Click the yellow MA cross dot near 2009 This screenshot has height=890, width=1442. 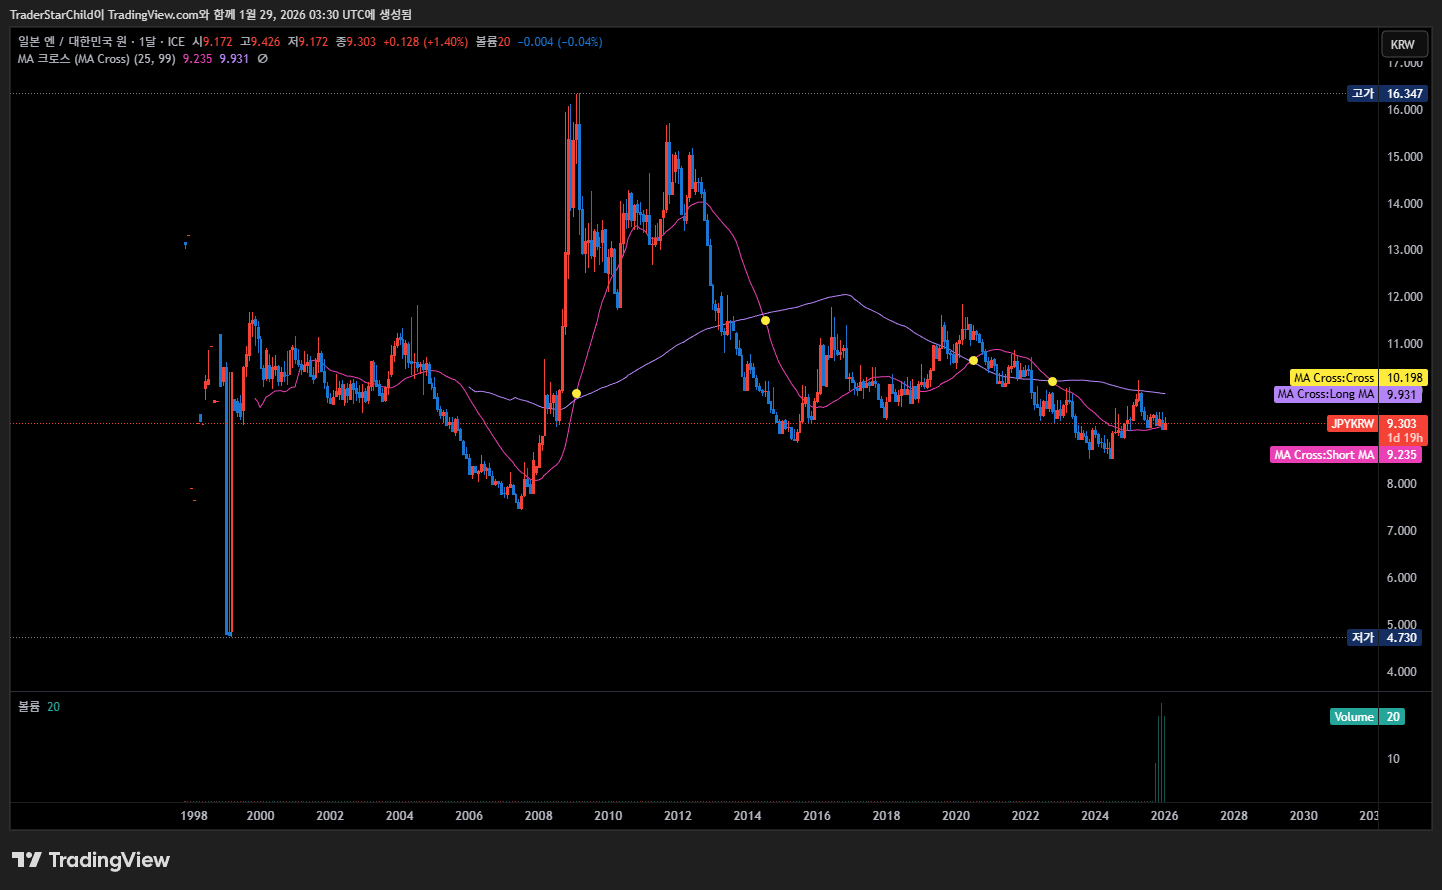(576, 394)
